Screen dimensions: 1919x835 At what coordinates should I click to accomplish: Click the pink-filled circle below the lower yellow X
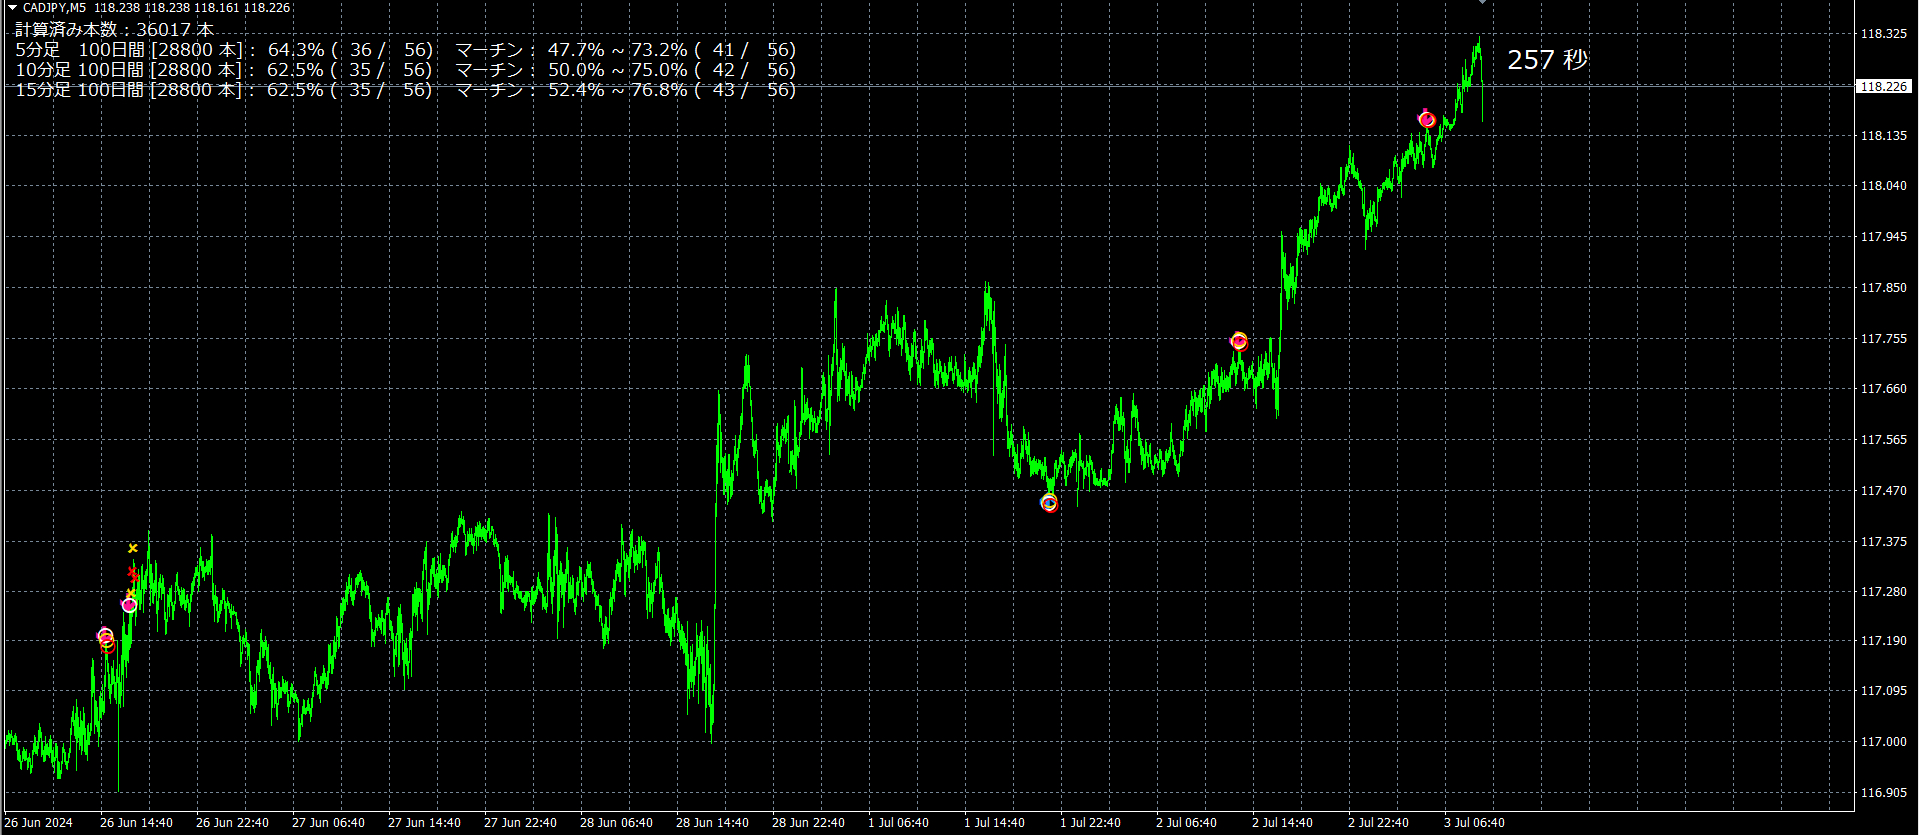tap(129, 605)
